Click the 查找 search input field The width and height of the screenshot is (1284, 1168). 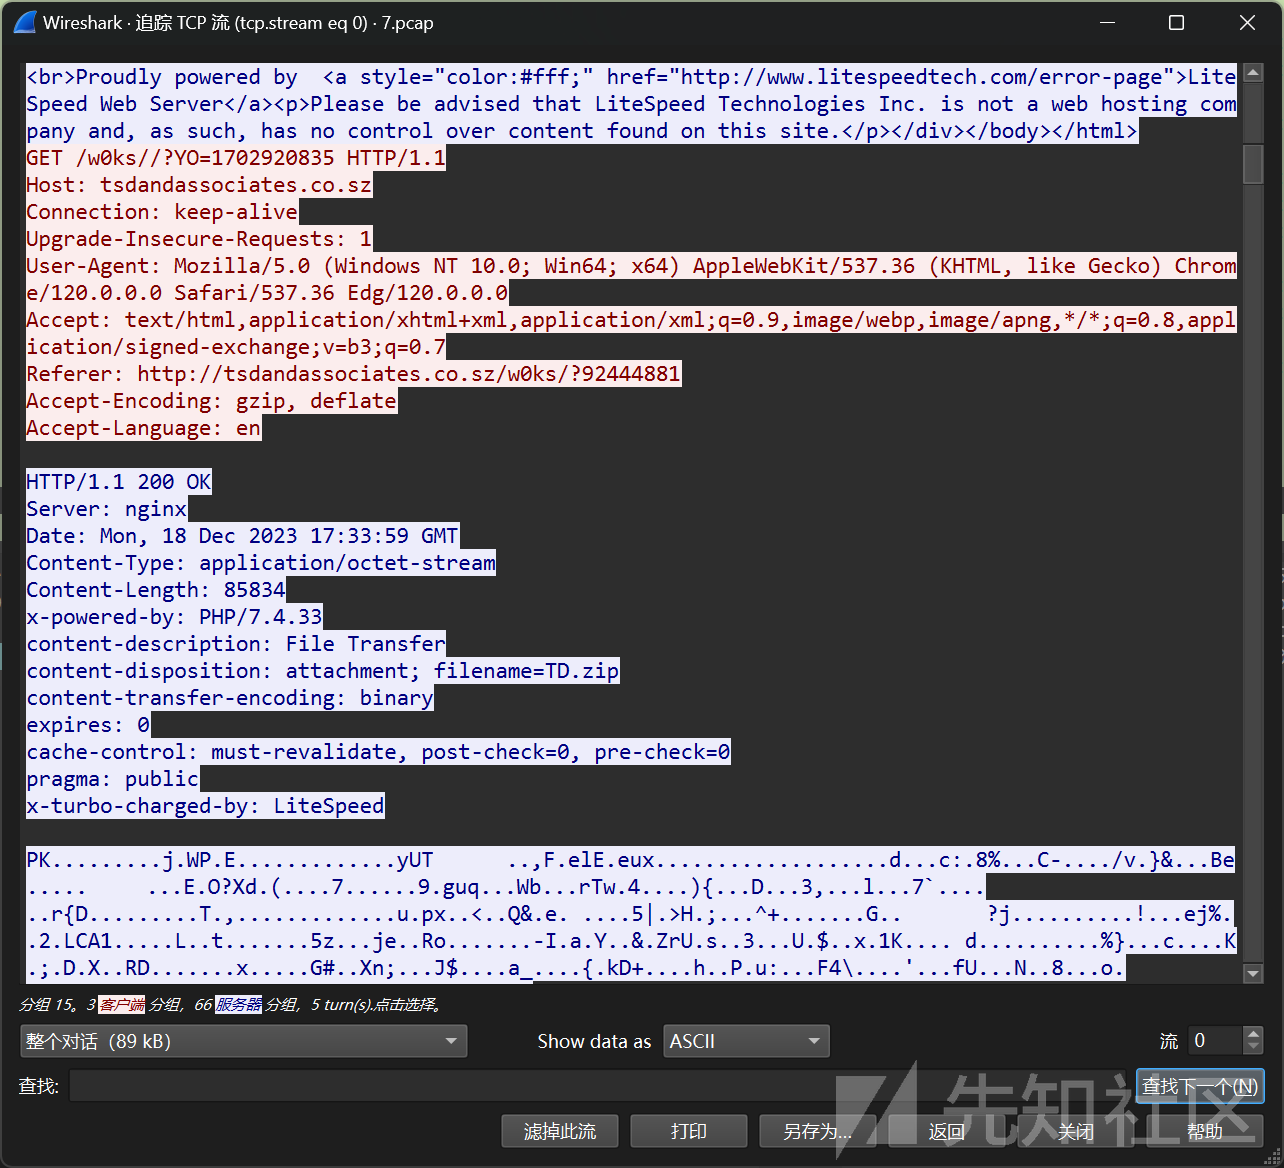pyautogui.click(x=598, y=1085)
